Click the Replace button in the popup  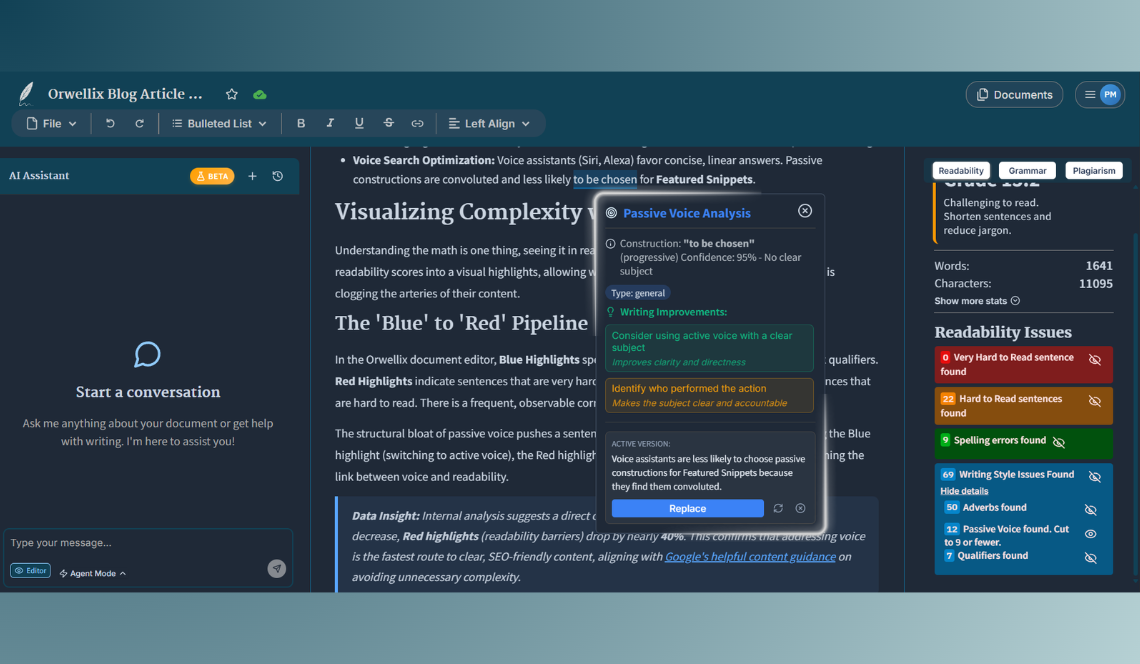(687, 508)
